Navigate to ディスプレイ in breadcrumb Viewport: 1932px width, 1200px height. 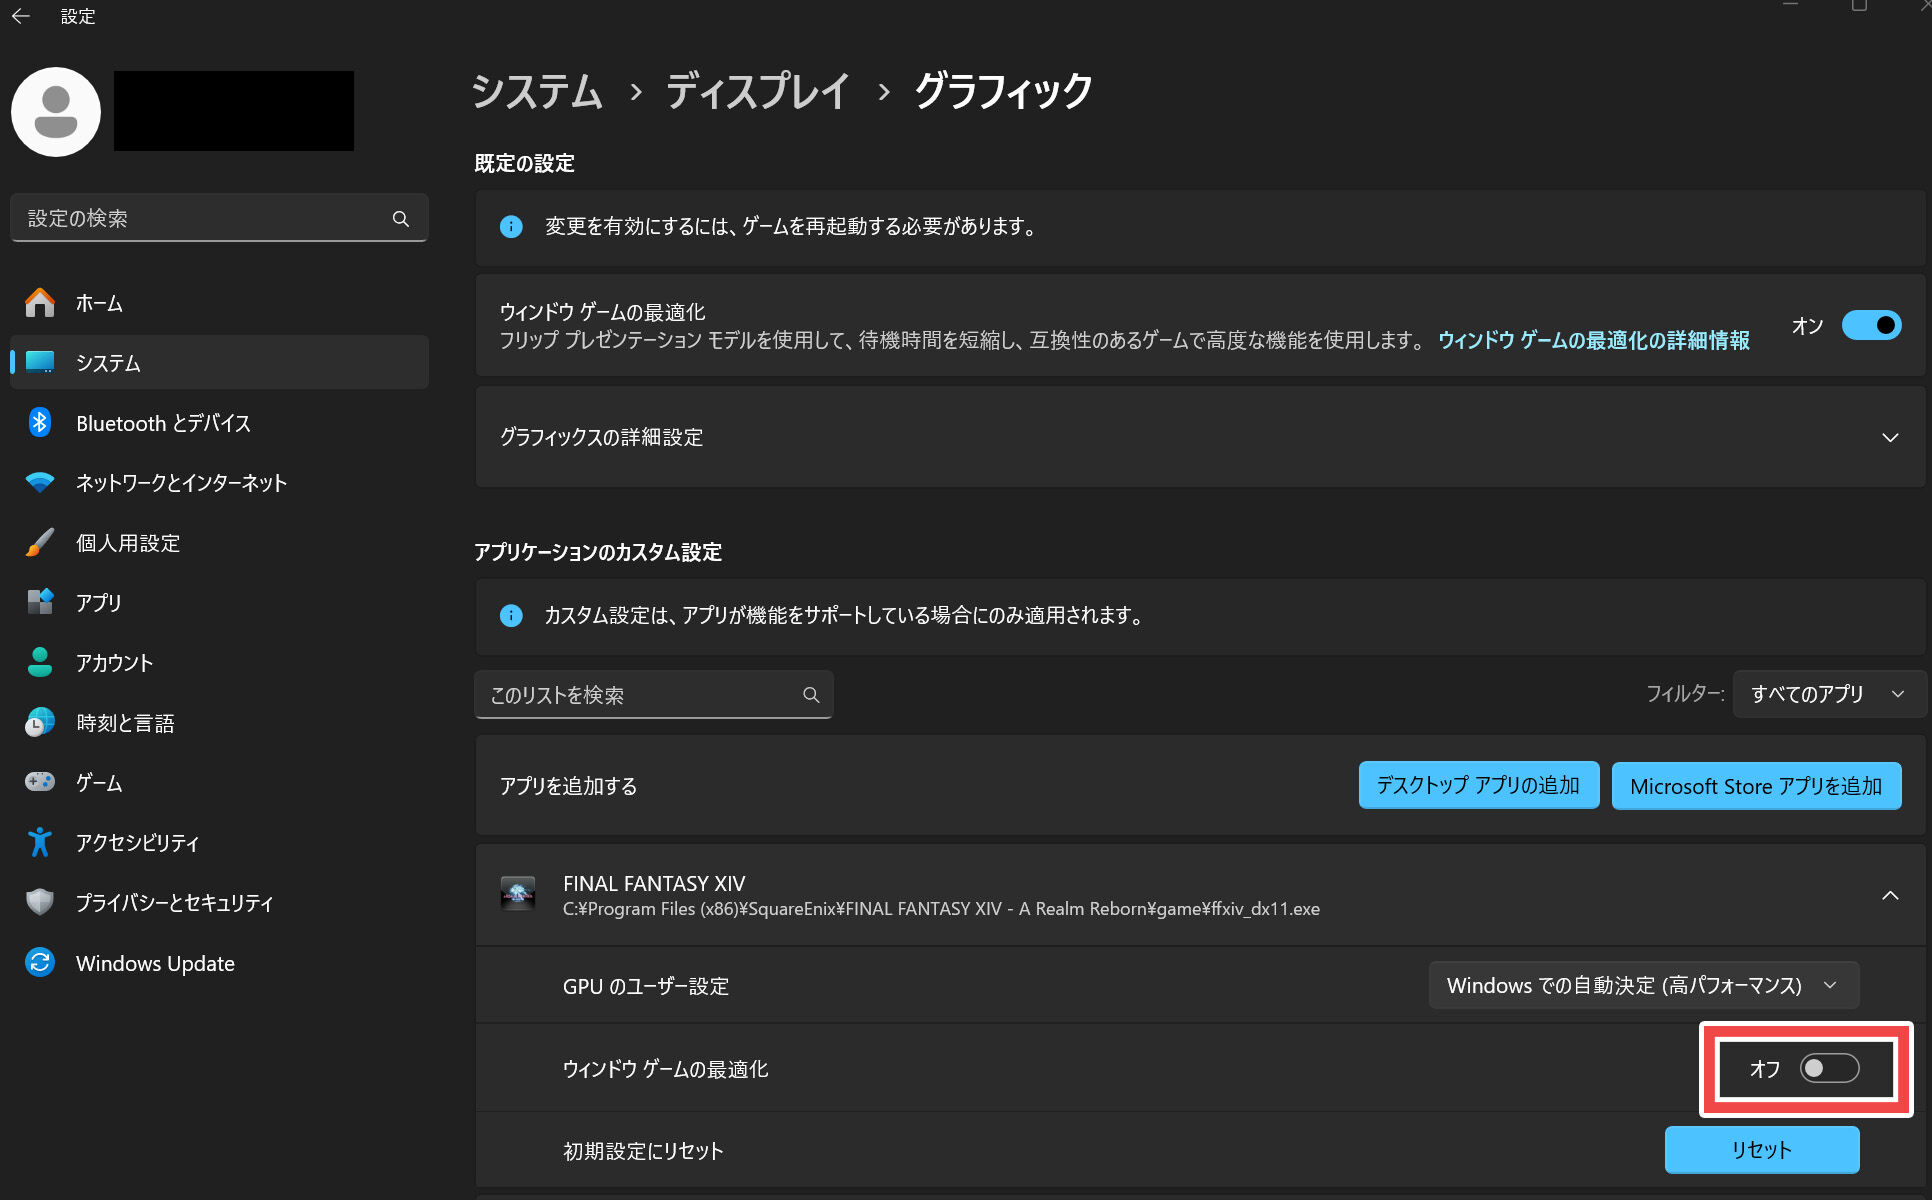[757, 92]
